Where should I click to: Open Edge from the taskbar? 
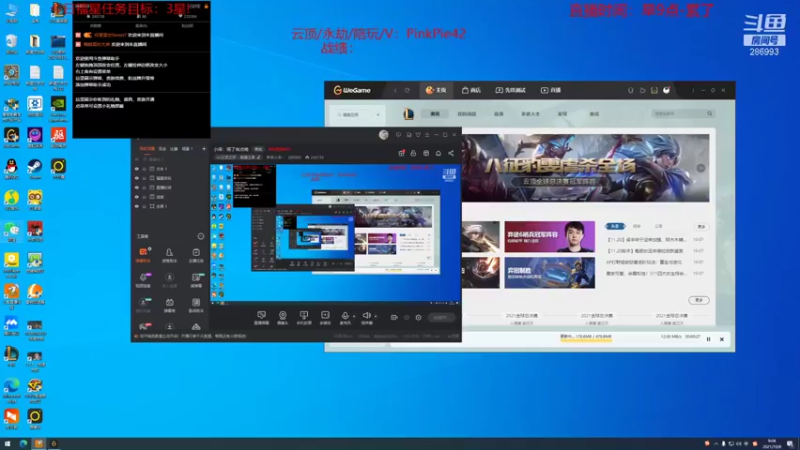coord(23,443)
